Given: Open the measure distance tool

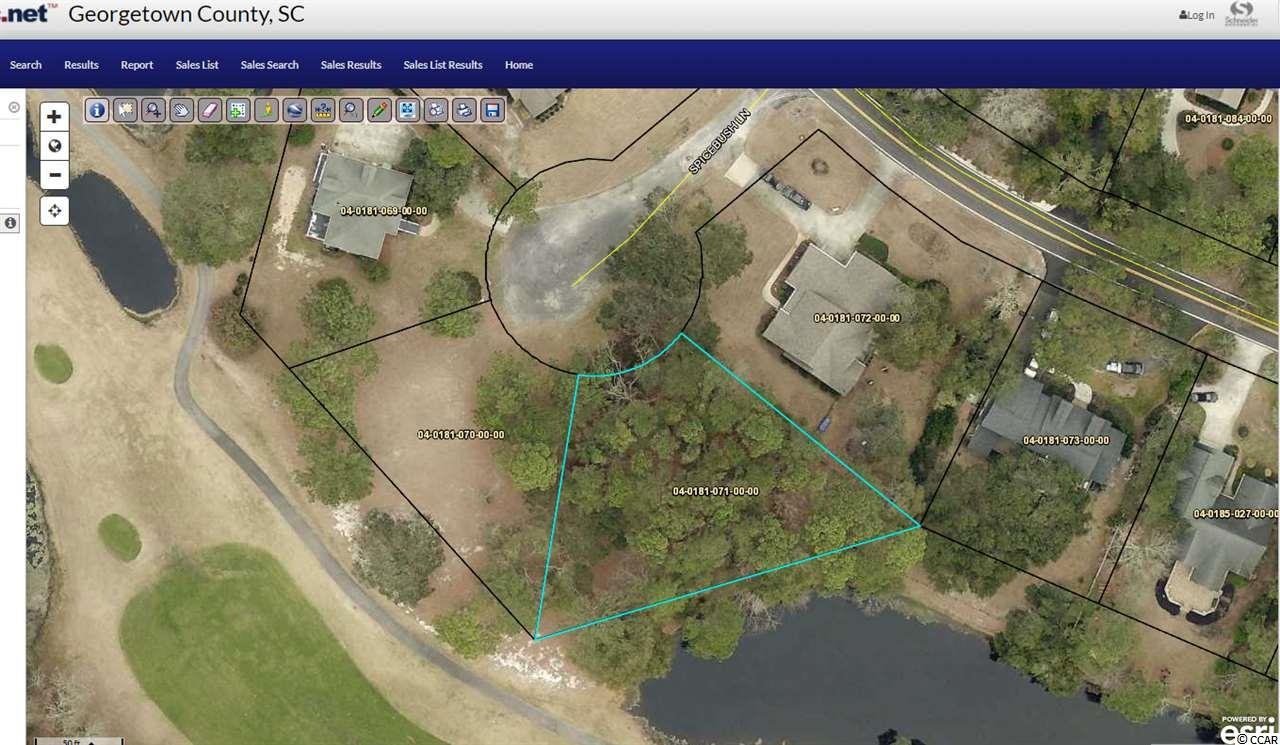Looking at the screenshot, I should (323, 110).
